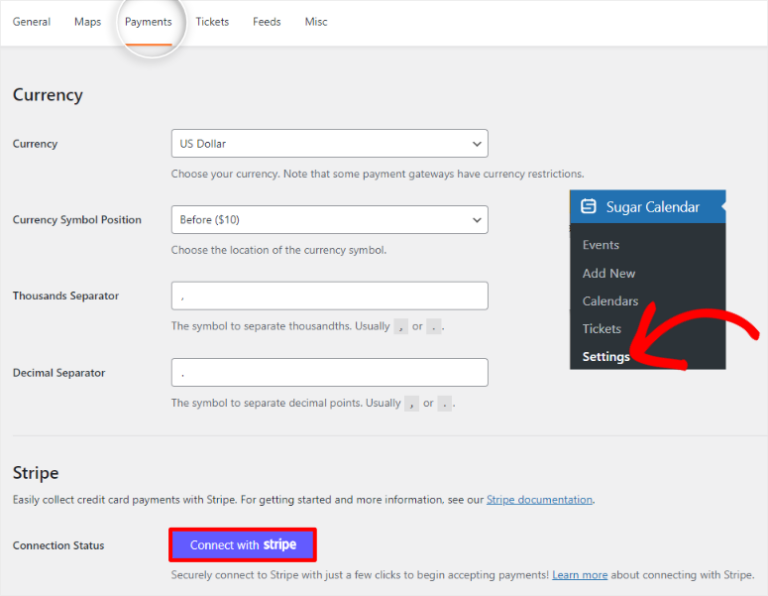Open Calendars from the sidebar menu
The height and width of the screenshot is (596, 768).
coord(610,301)
